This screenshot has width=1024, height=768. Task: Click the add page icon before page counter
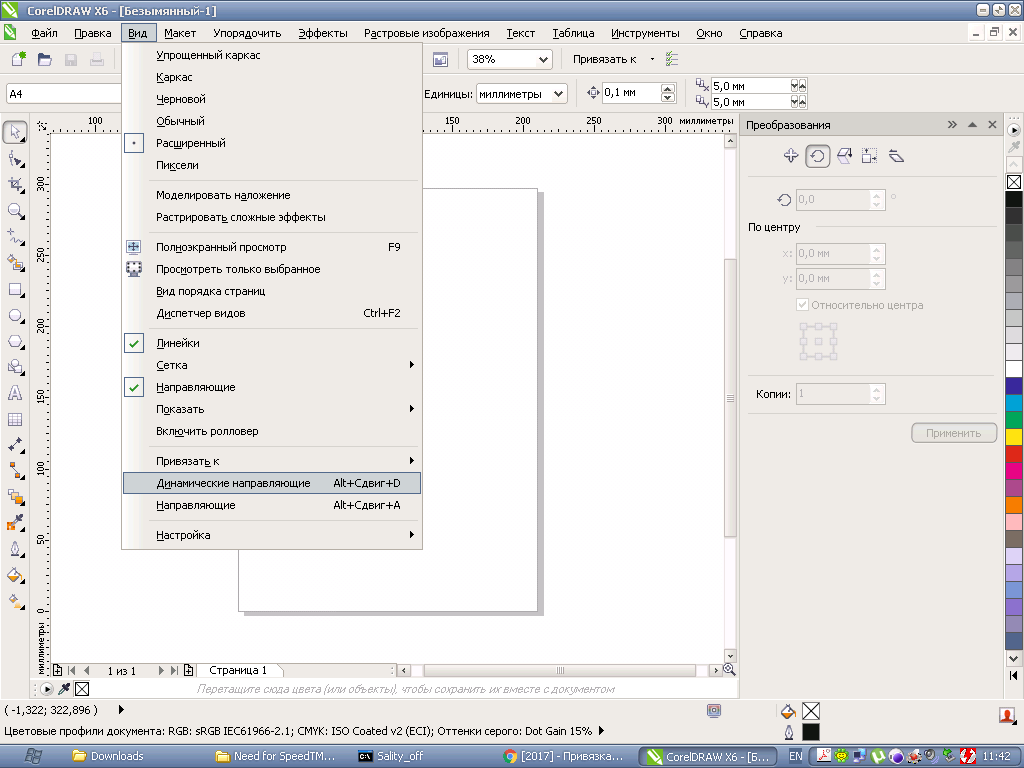click(57, 670)
